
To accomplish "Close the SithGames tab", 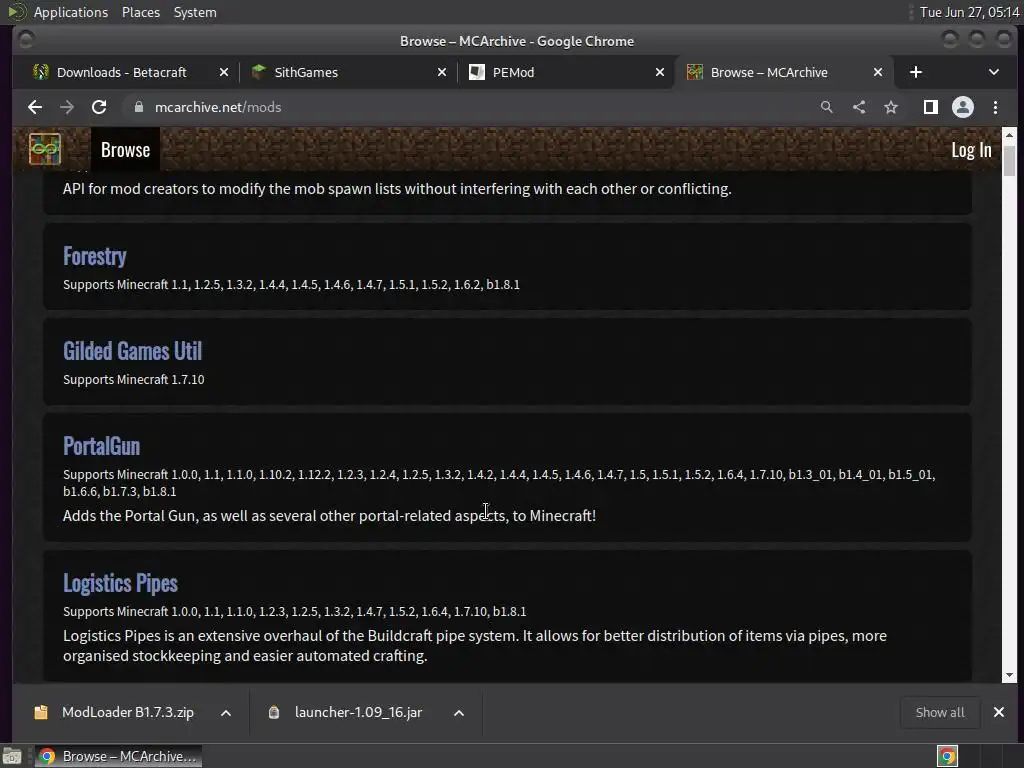I will (442, 72).
